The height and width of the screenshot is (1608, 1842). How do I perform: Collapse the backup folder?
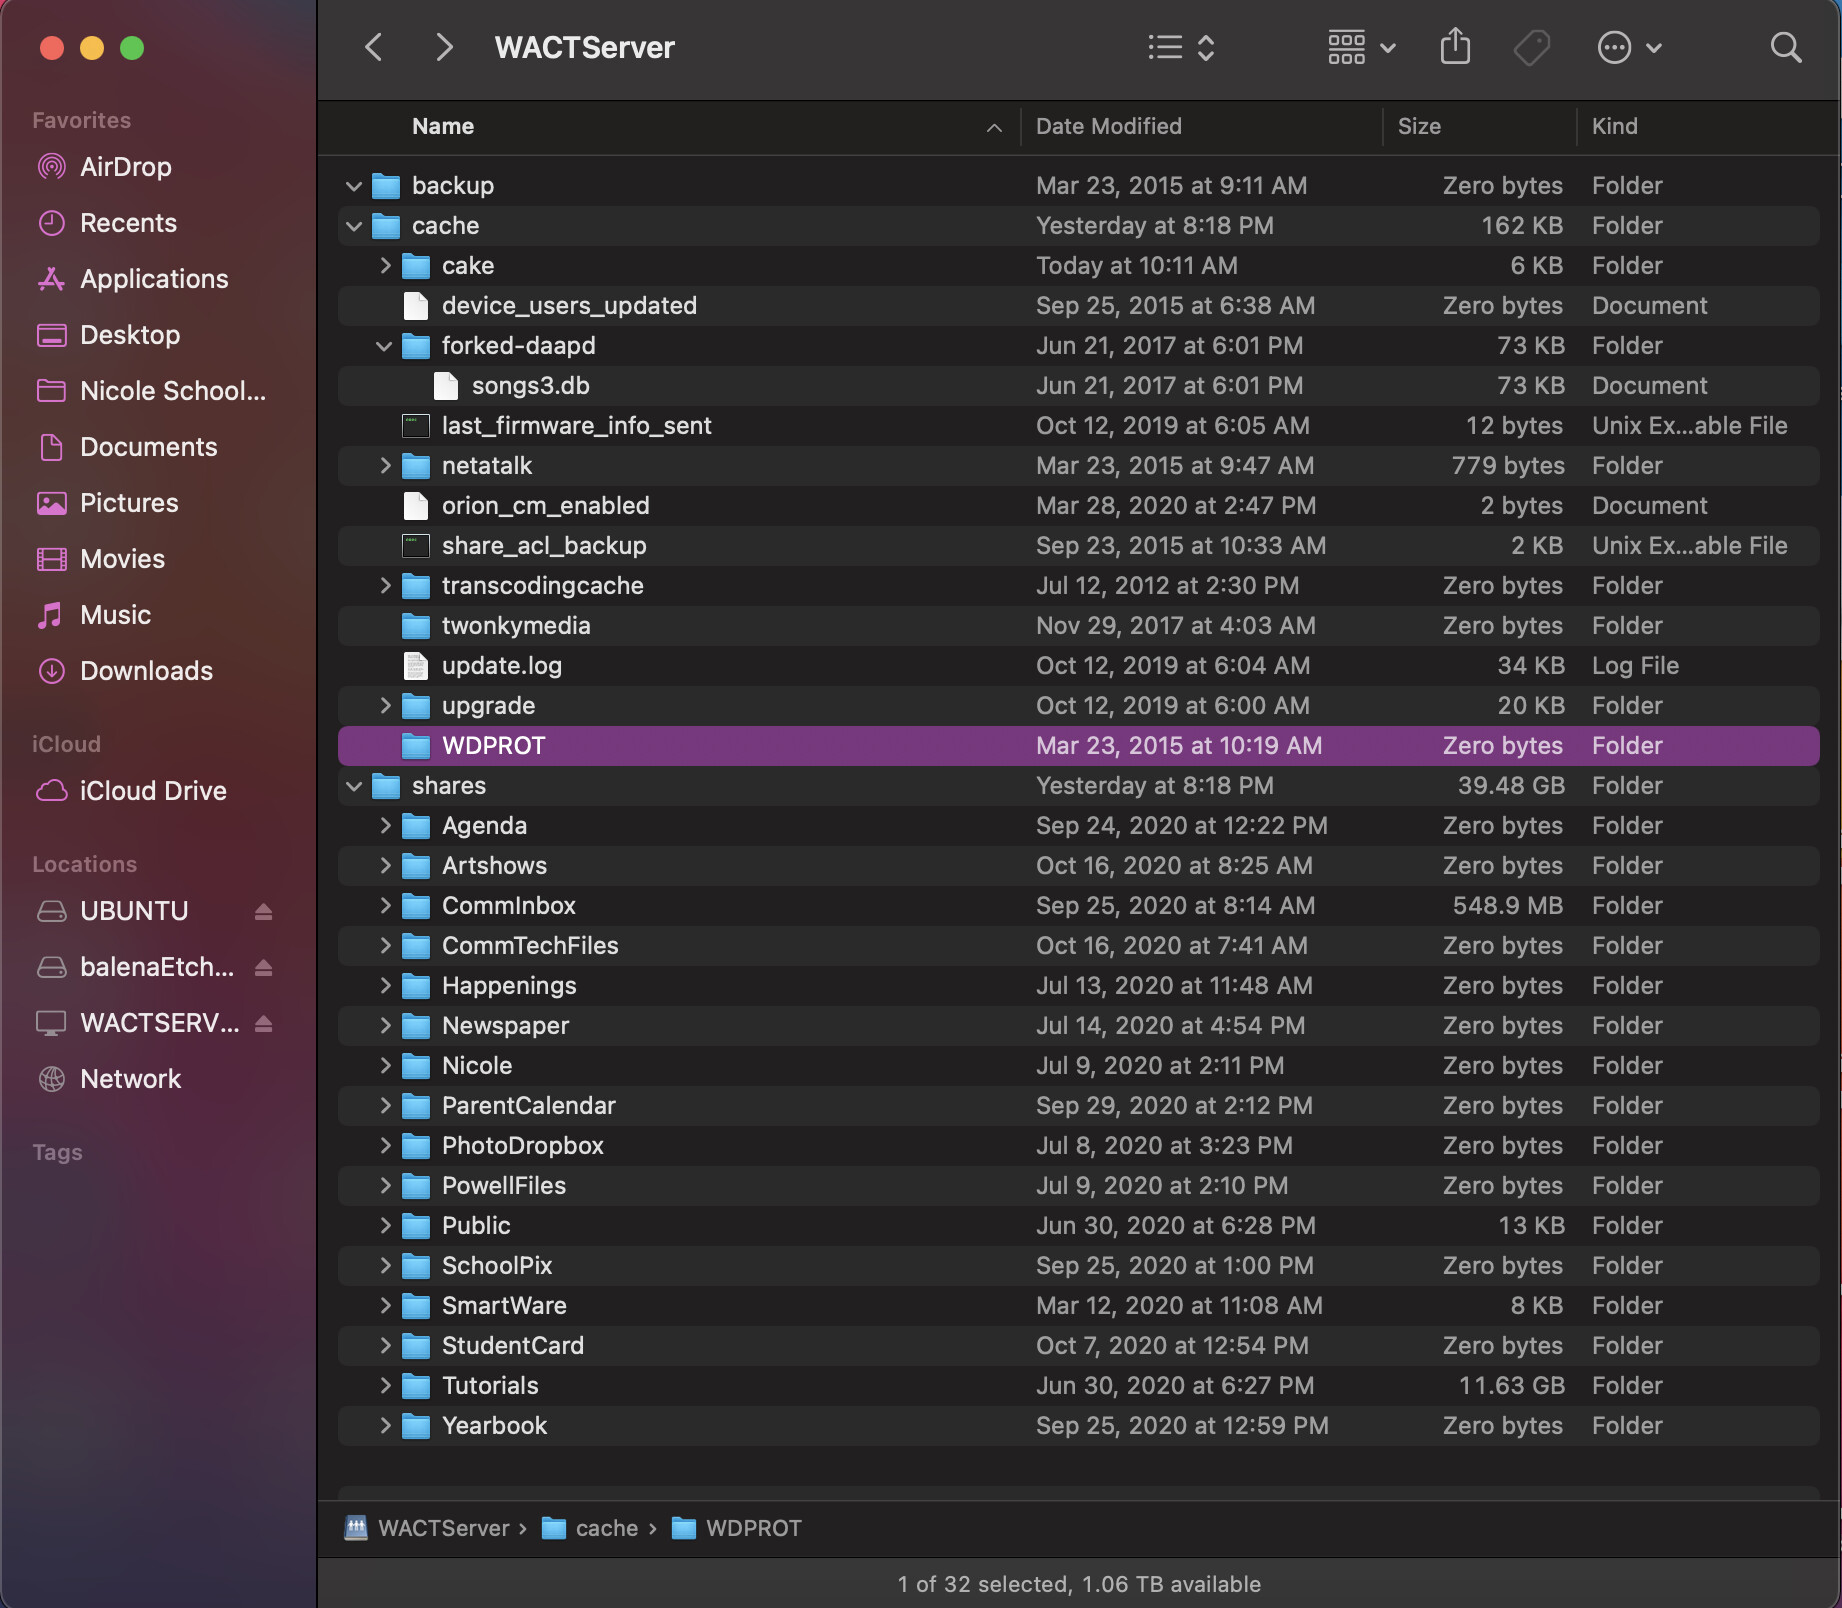353,186
